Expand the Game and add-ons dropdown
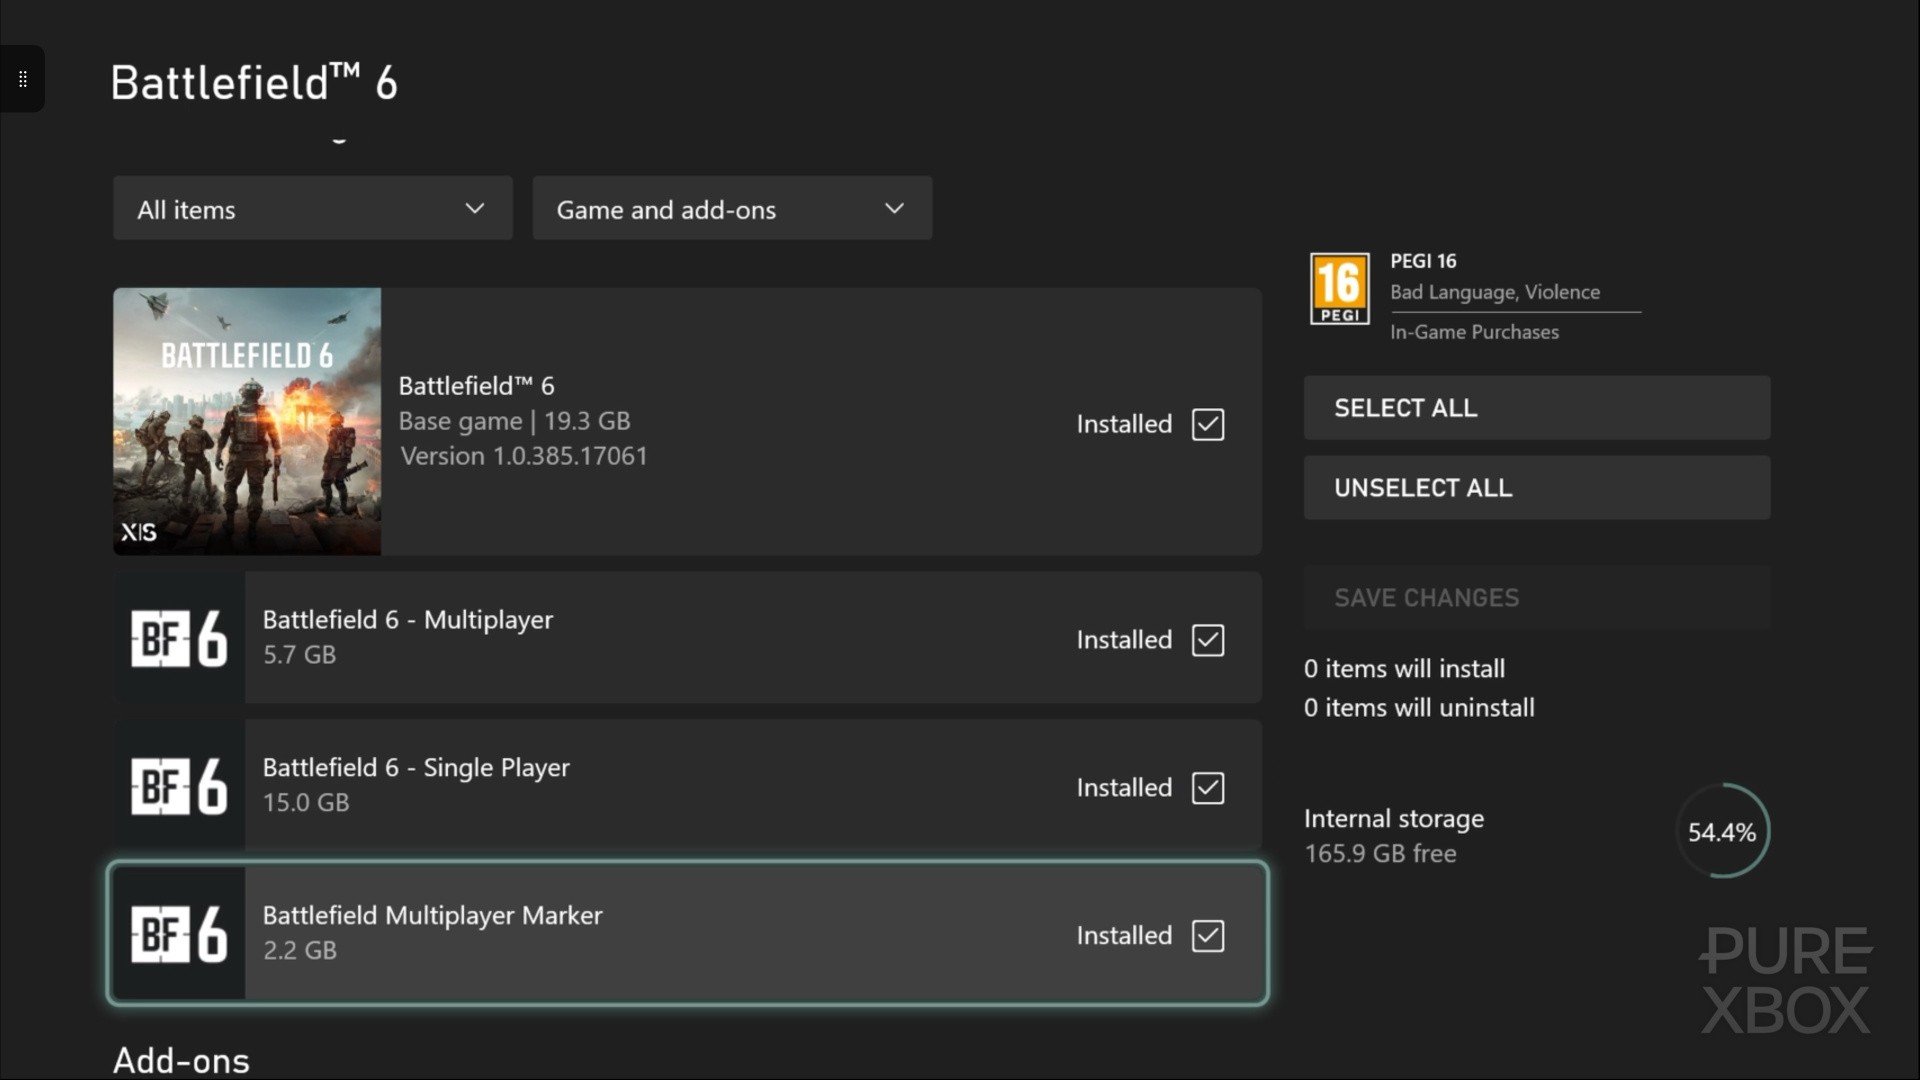 tap(732, 209)
